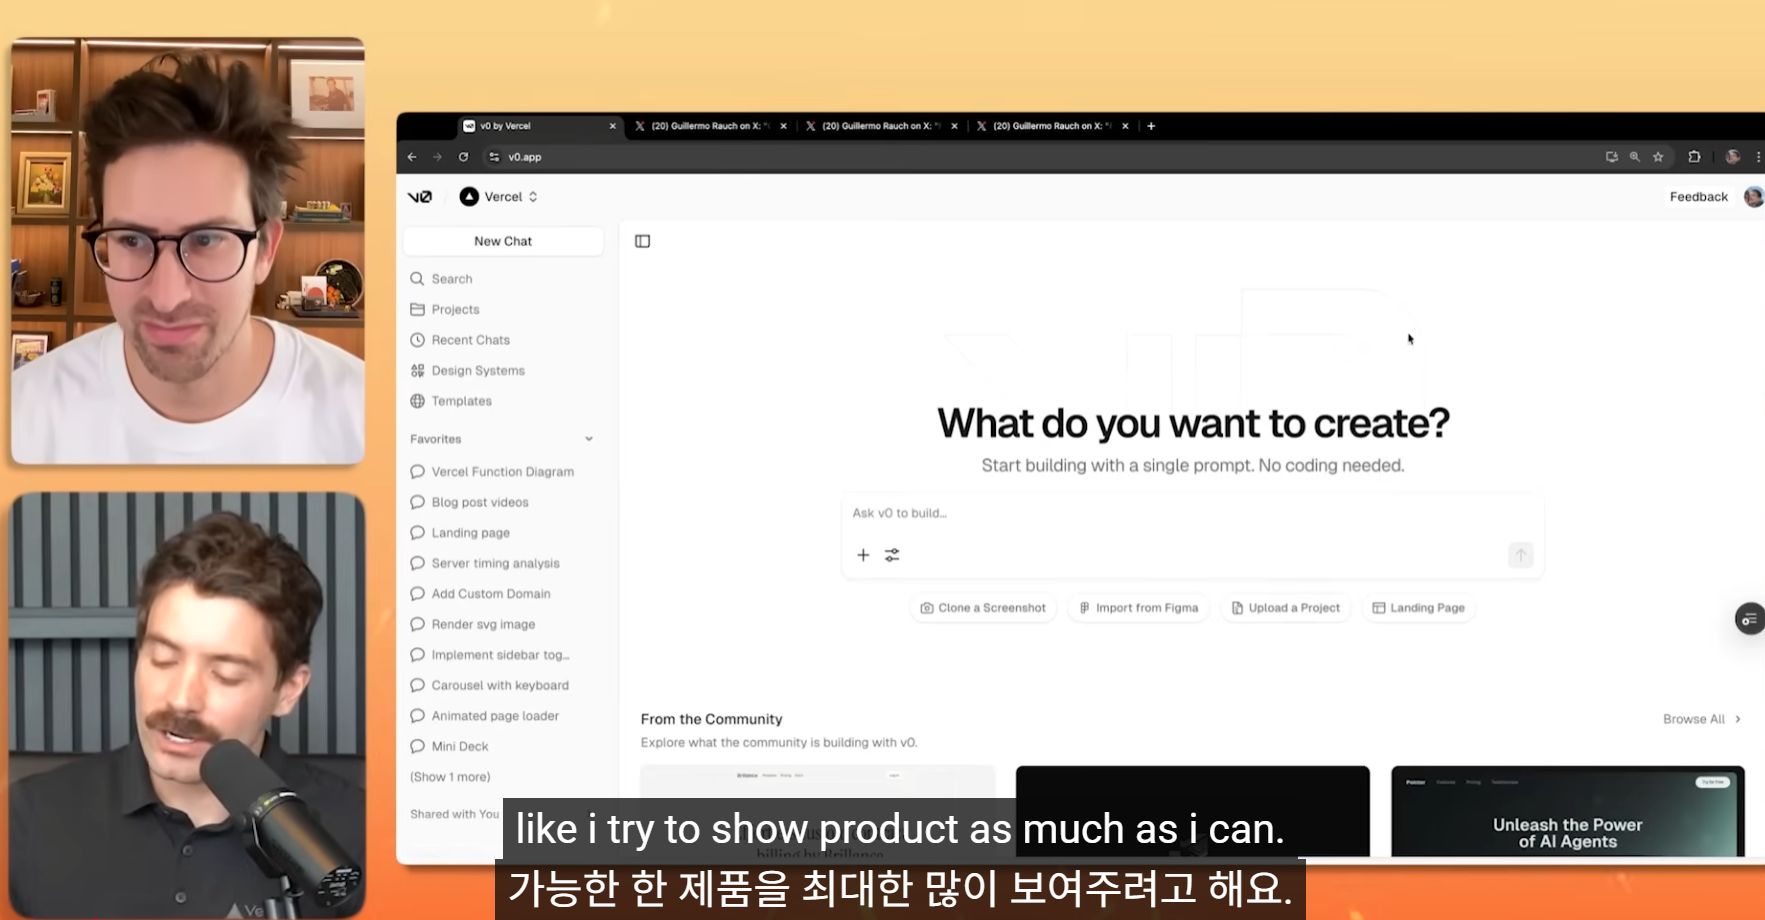Choose the Landing Page suggestion chip
The height and width of the screenshot is (920, 1765).
pos(1418,608)
